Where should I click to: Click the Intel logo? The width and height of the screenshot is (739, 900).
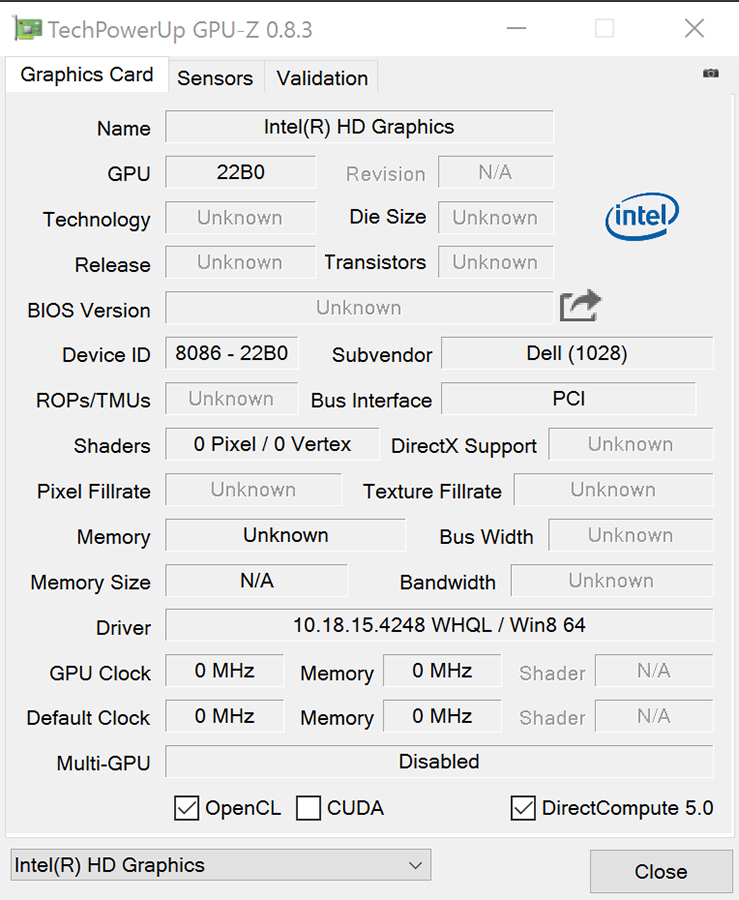[642, 216]
